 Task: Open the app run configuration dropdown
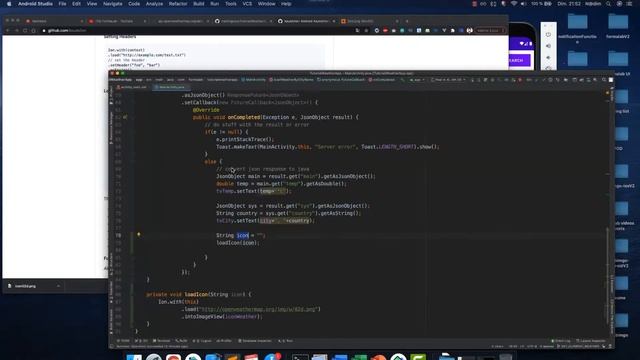[417, 80]
